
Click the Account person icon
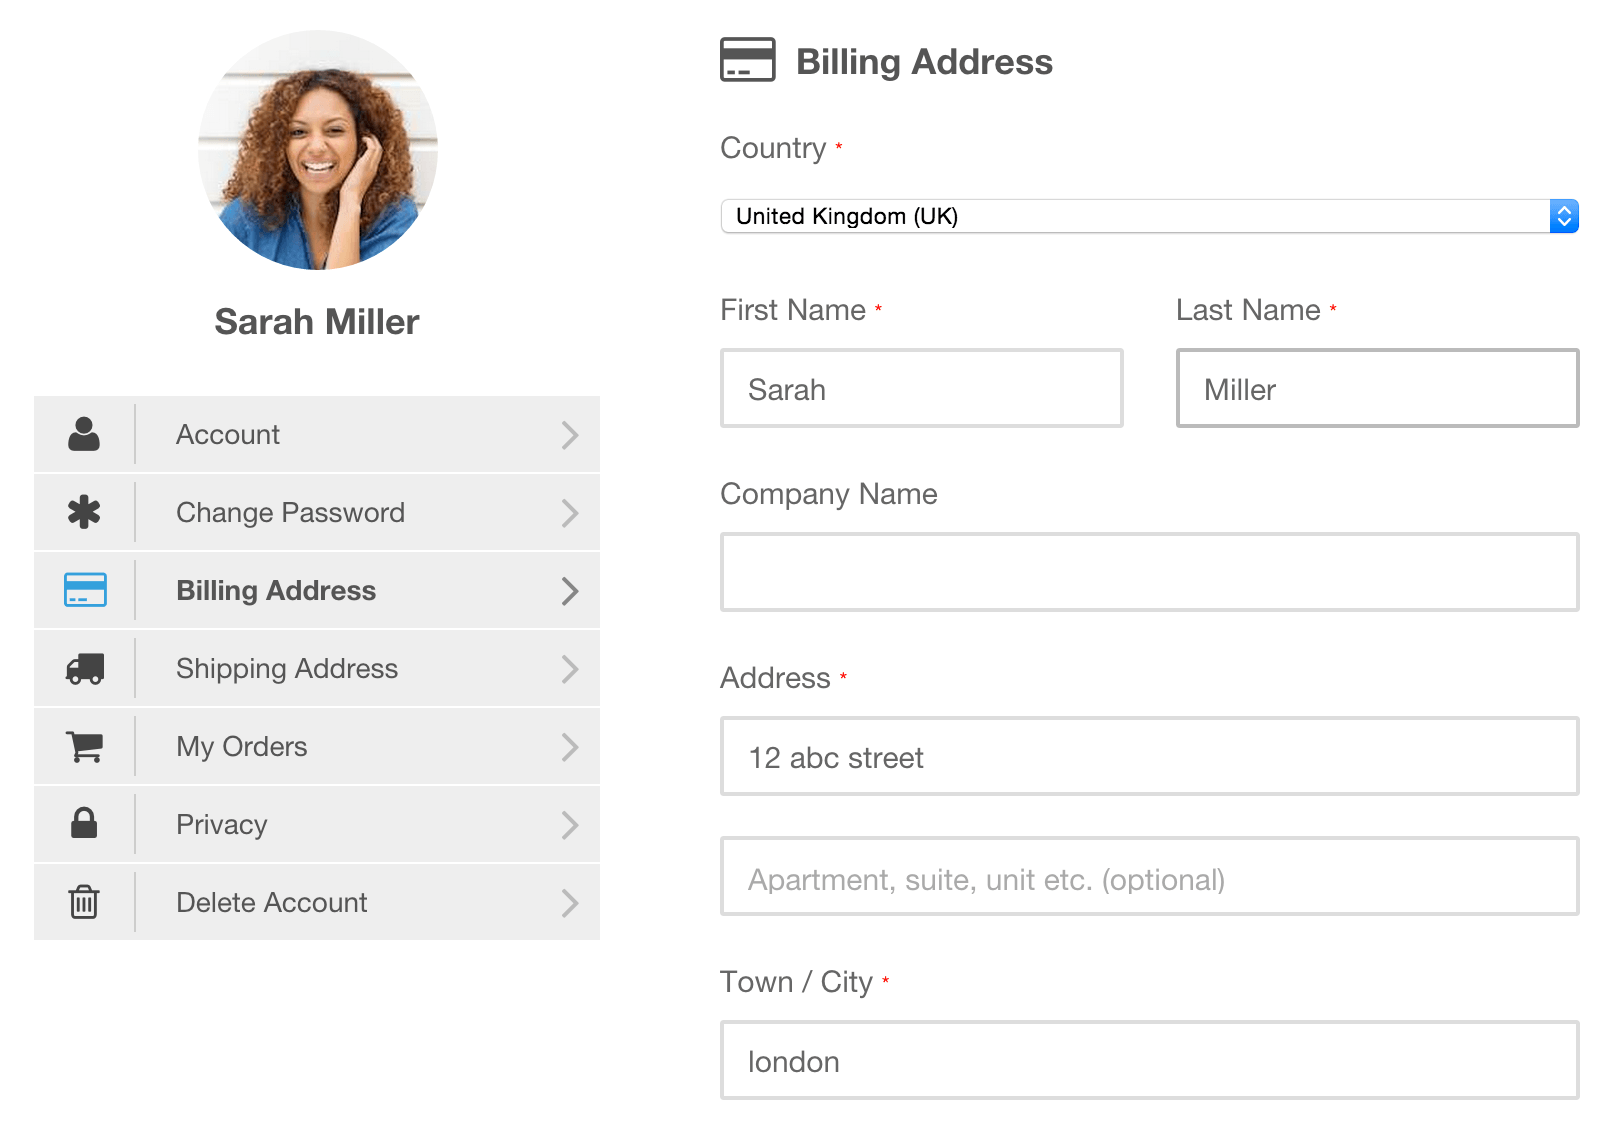84,434
